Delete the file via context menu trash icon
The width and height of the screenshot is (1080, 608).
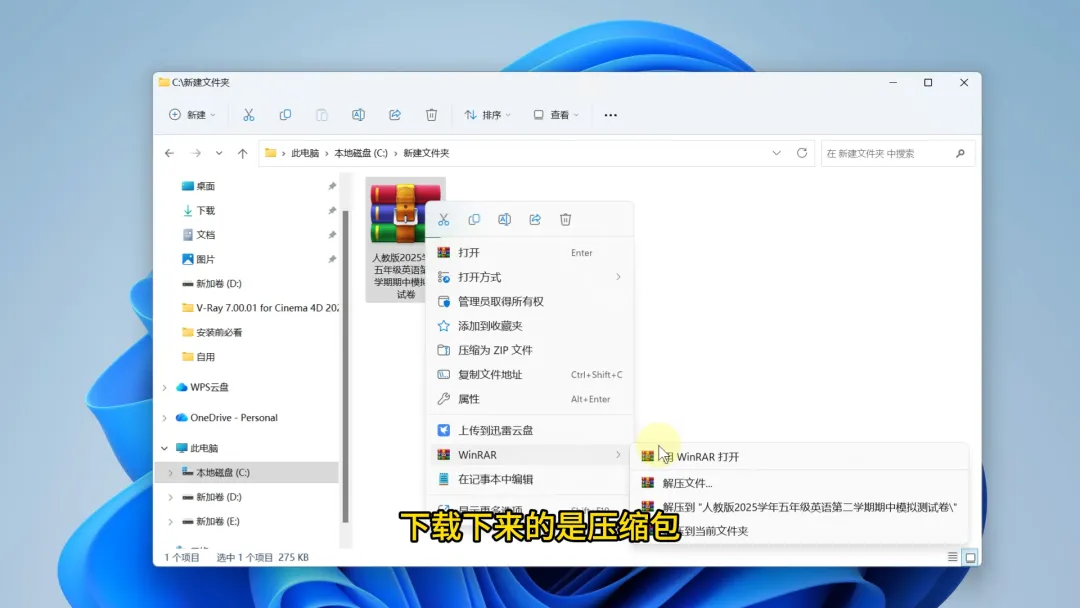565,220
